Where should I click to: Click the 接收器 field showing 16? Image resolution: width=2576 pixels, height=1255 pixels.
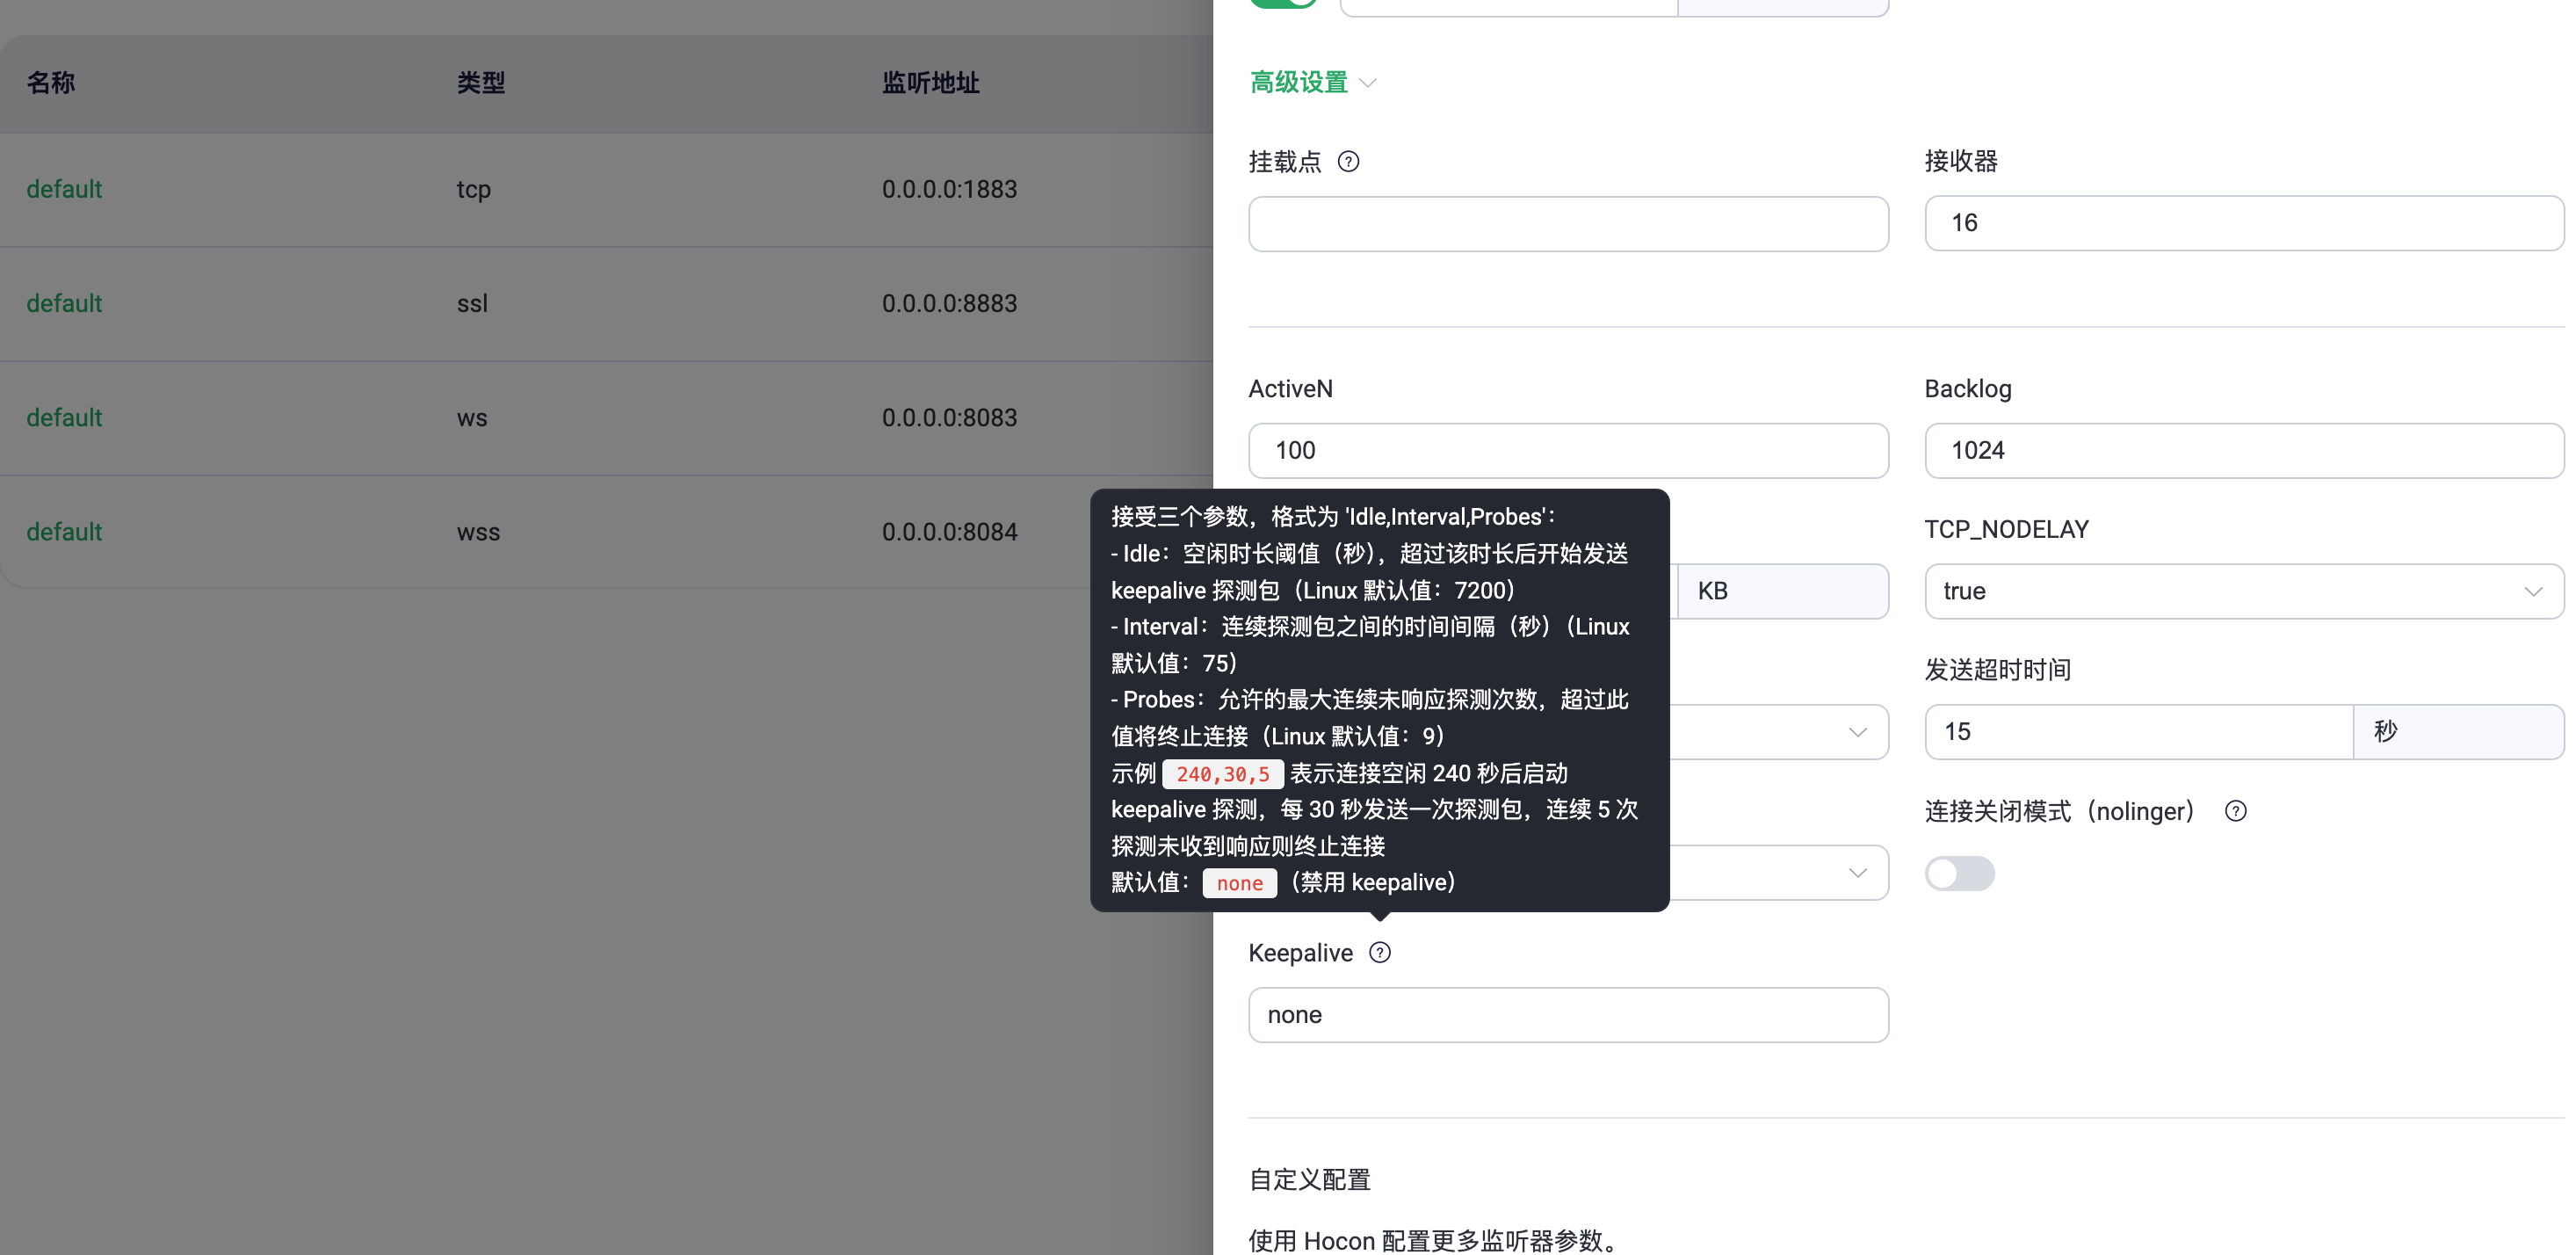2243,223
